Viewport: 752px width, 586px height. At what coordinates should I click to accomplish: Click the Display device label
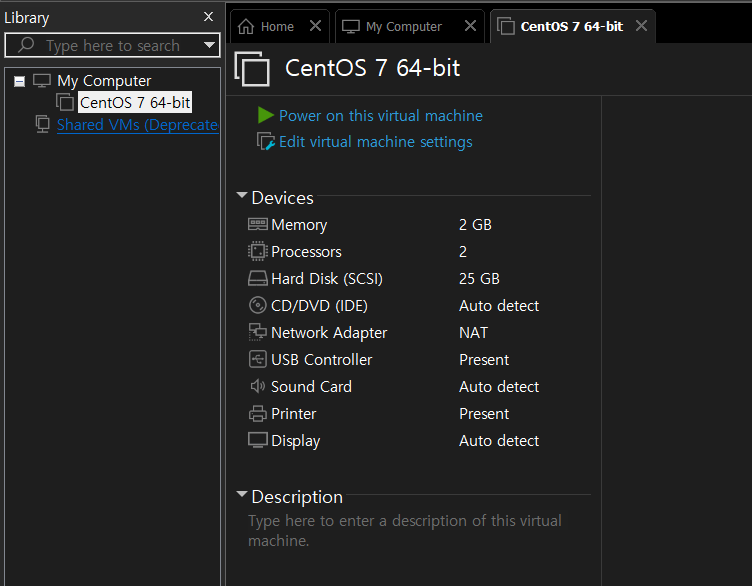click(x=295, y=441)
